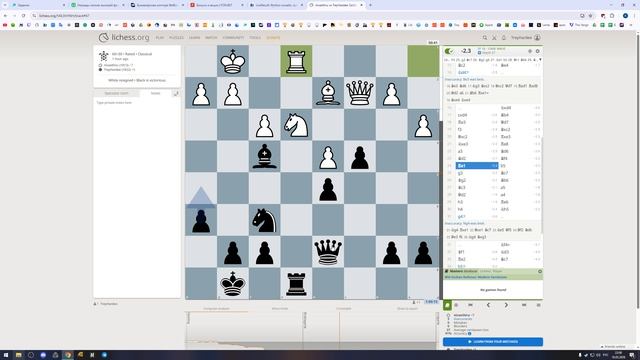Select move h3 in move list
The height and width of the screenshot is (360, 640).
(x=476, y=202)
